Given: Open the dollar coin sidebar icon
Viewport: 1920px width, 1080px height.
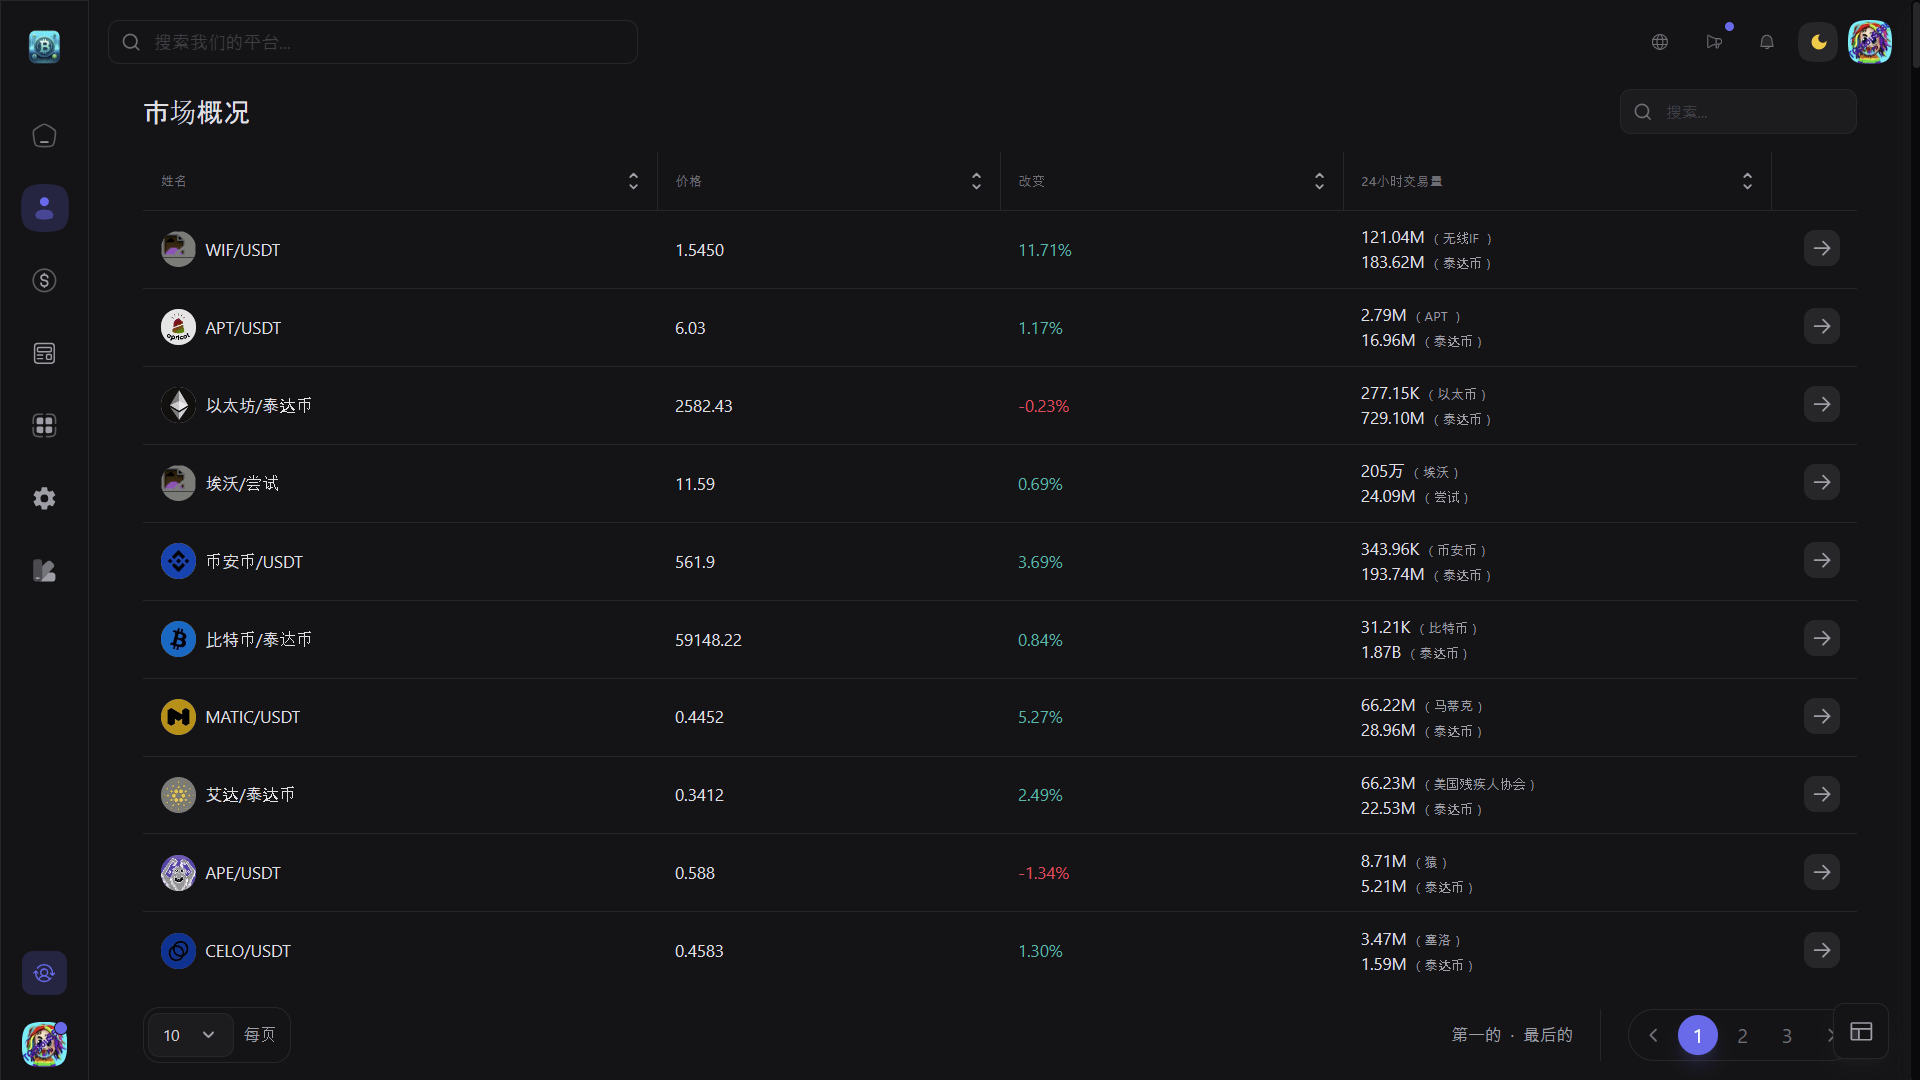Looking at the screenshot, I should tap(44, 281).
